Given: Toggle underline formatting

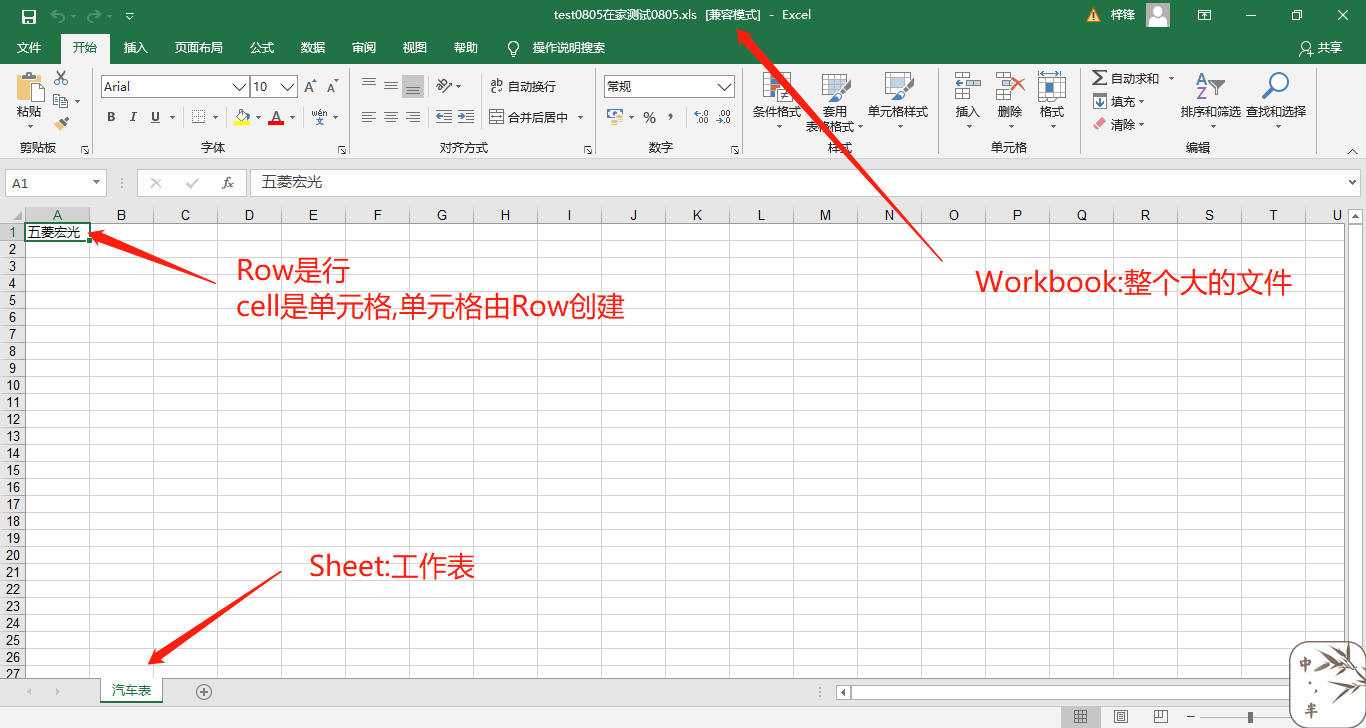Looking at the screenshot, I should 155,117.
